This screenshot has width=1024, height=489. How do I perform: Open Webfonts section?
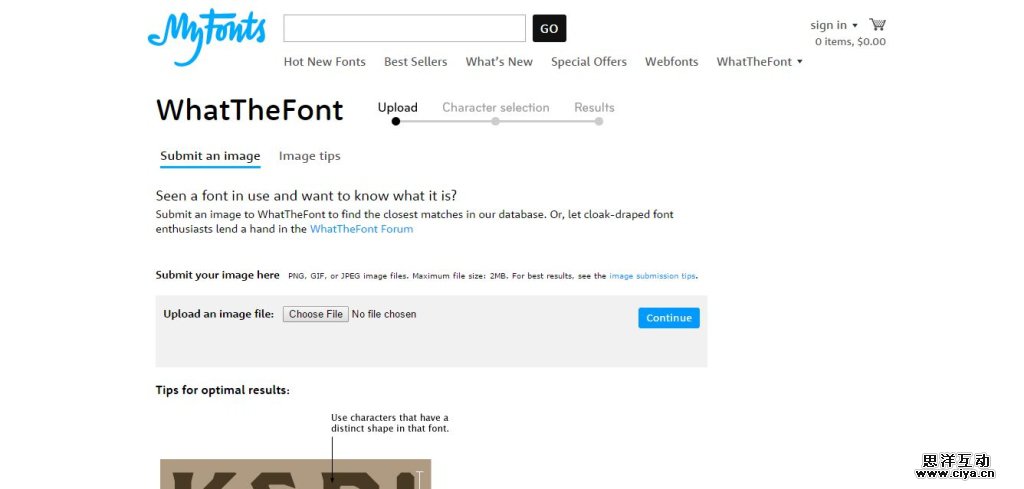[x=671, y=62]
